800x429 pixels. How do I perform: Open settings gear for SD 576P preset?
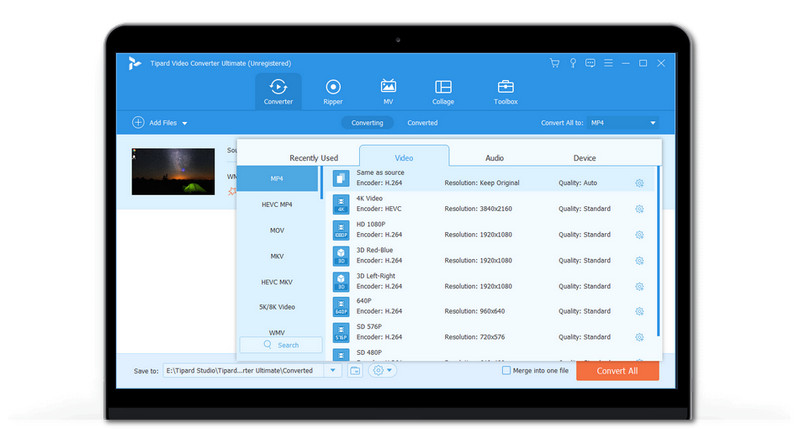coord(639,337)
